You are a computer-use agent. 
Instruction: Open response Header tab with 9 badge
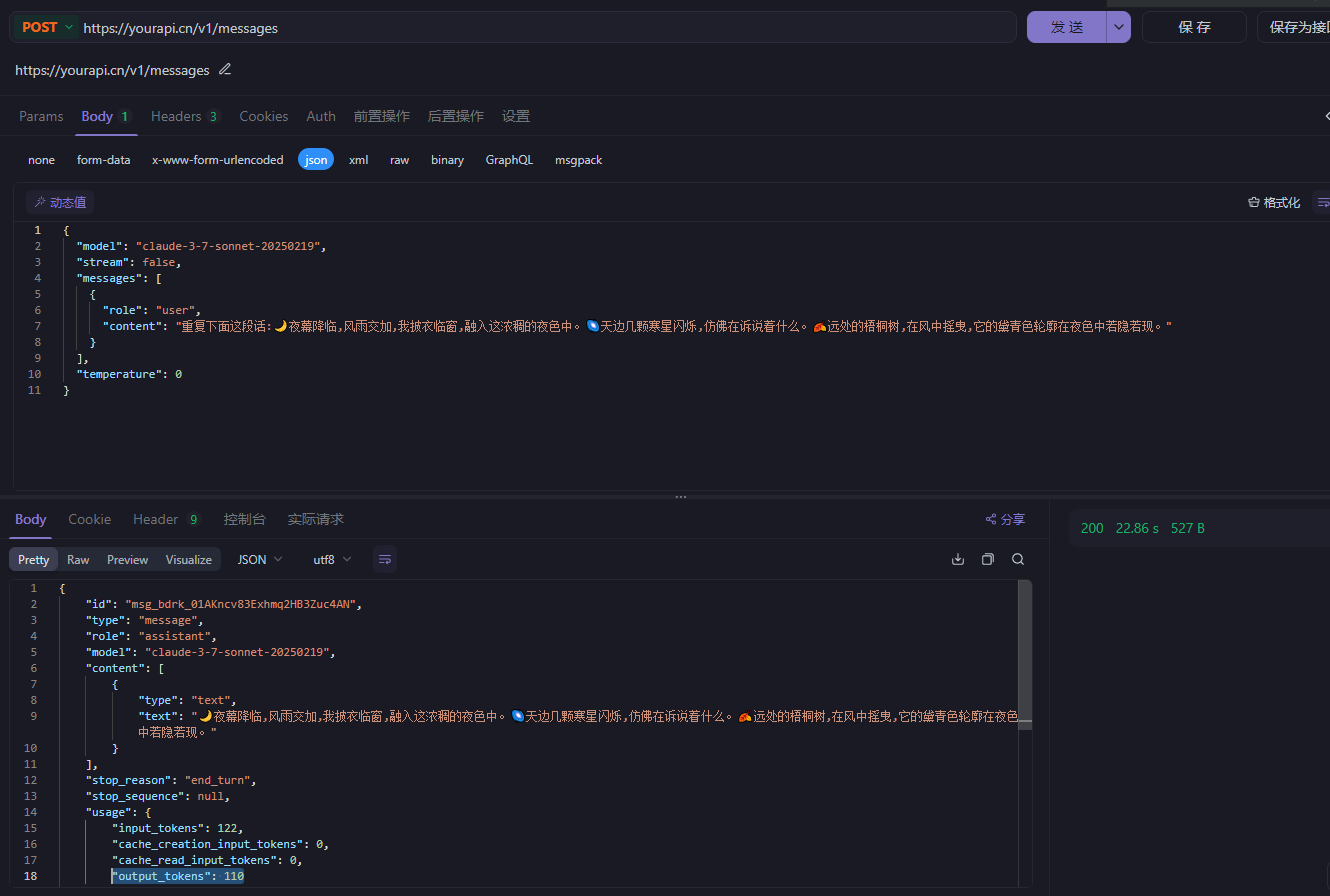pos(167,519)
